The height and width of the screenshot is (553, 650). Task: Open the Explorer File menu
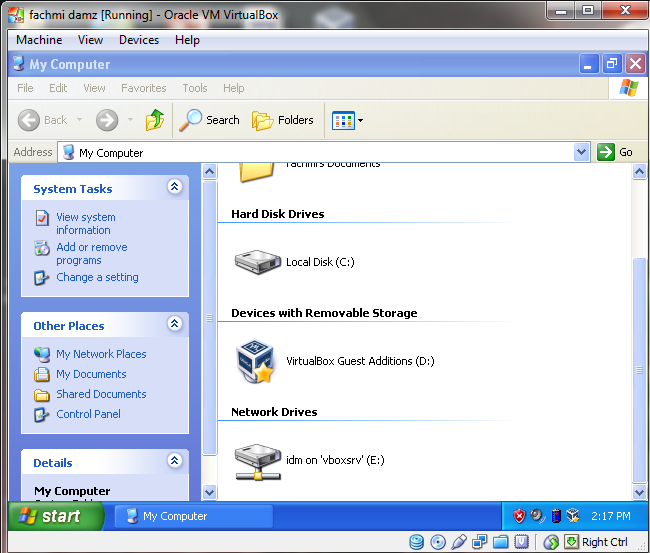(x=25, y=88)
